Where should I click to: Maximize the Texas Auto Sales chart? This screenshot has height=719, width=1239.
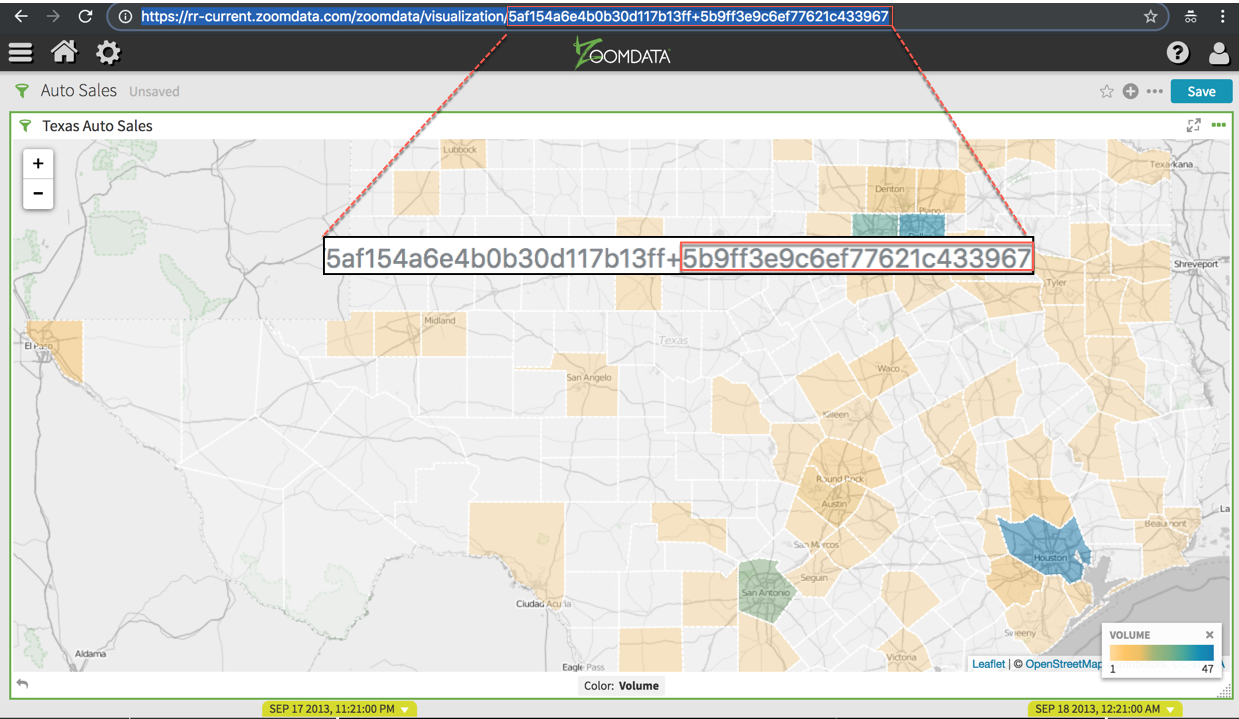pos(1193,125)
